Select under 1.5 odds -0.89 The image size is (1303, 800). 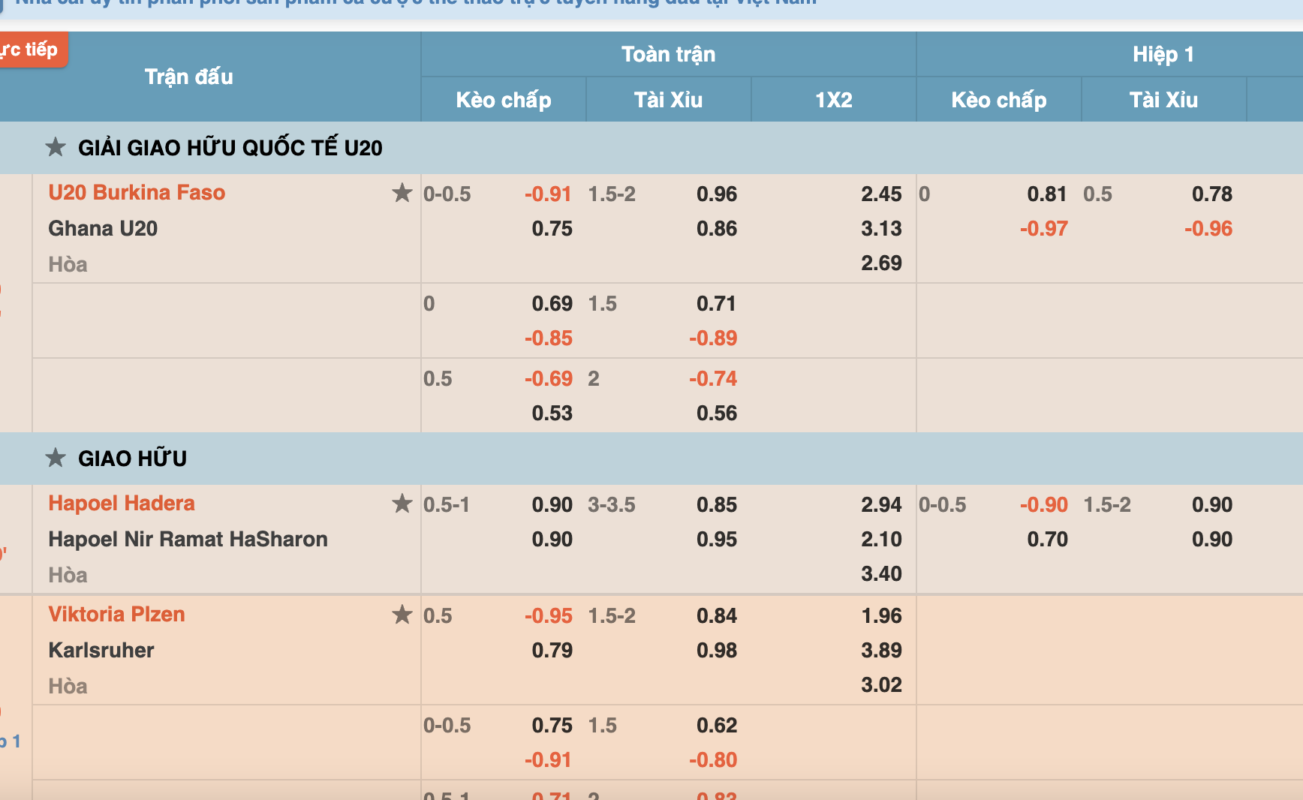point(713,339)
